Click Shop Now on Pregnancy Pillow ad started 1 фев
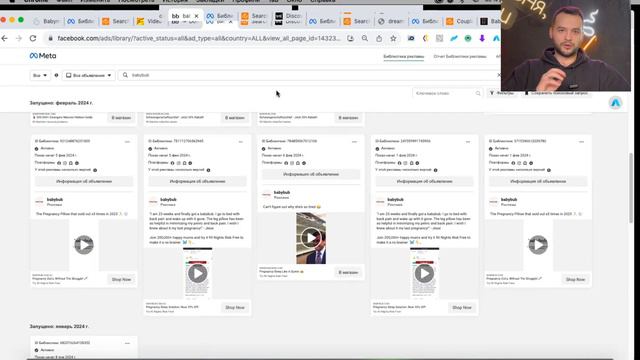 point(575,280)
